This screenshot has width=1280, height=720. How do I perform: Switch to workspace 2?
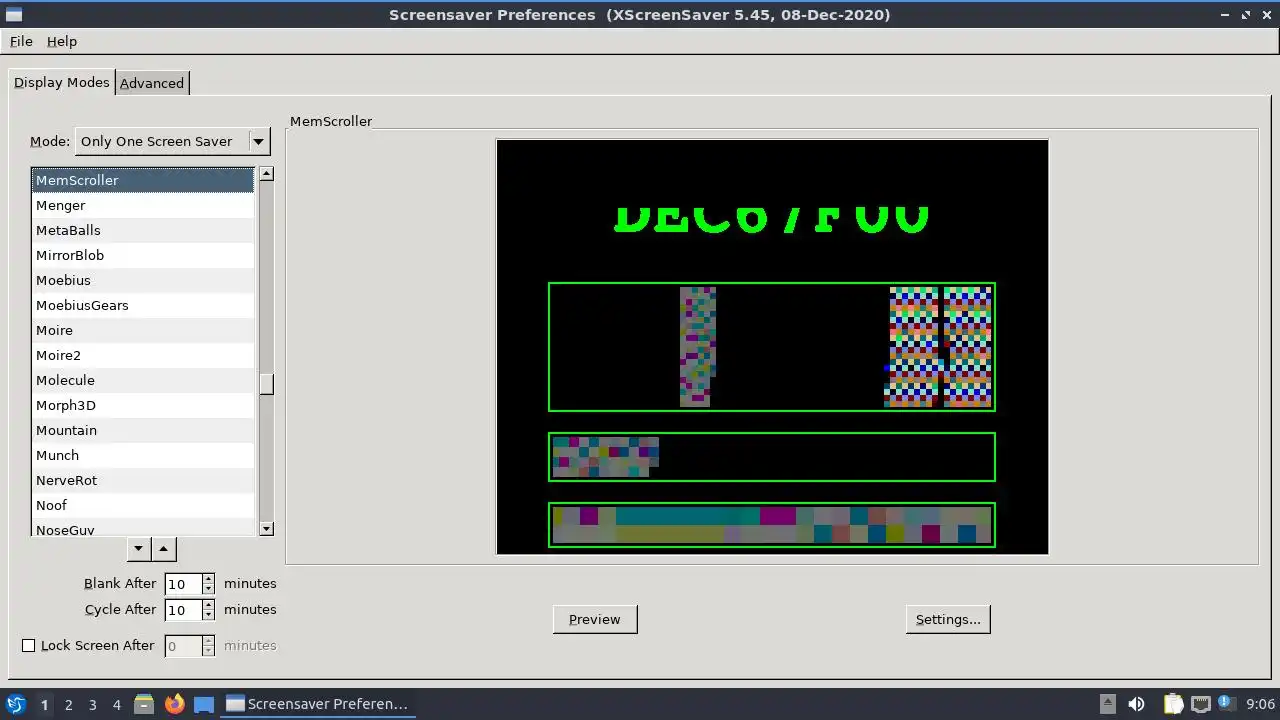(68, 704)
